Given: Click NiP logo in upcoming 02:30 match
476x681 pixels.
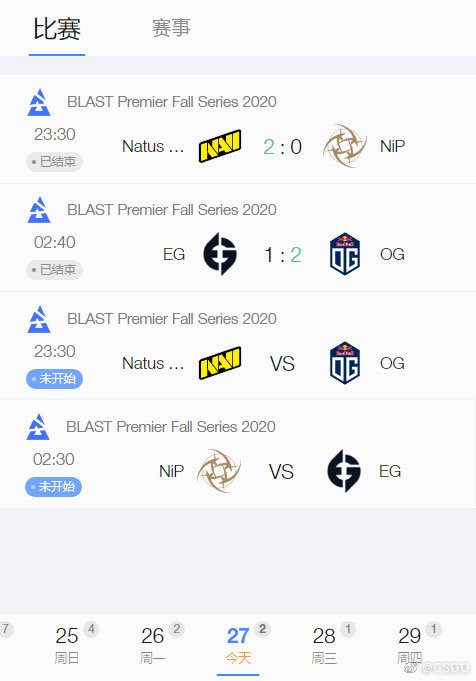Looking at the screenshot, I should pos(219,471).
